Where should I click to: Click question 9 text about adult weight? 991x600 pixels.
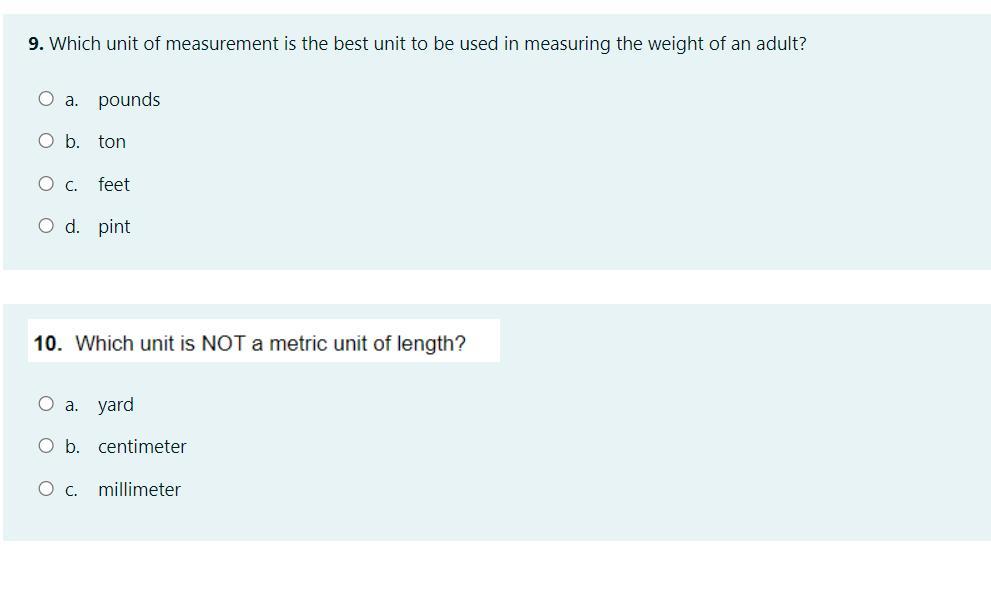[428, 44]
